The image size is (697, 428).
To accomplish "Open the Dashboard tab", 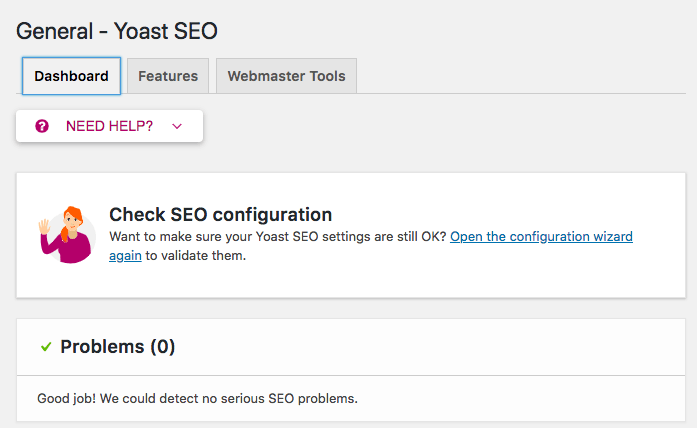I will click(x=71, y=76).
